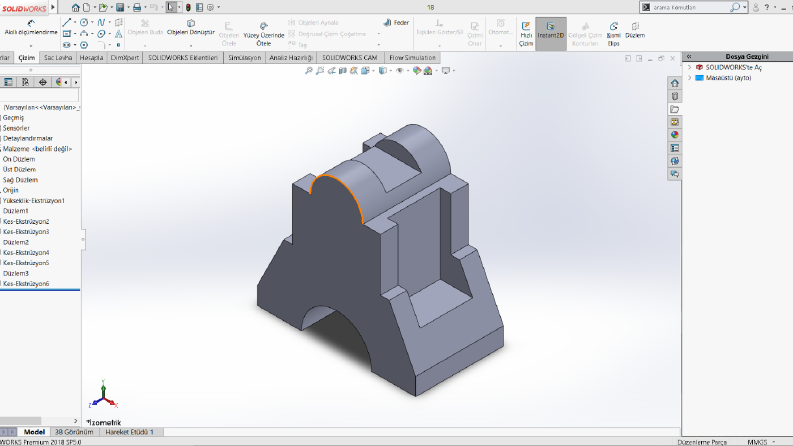This screenshot has height=446, width=793.
Task: Open ConfigurationManager crosshair tab icon
Action: 42,82
